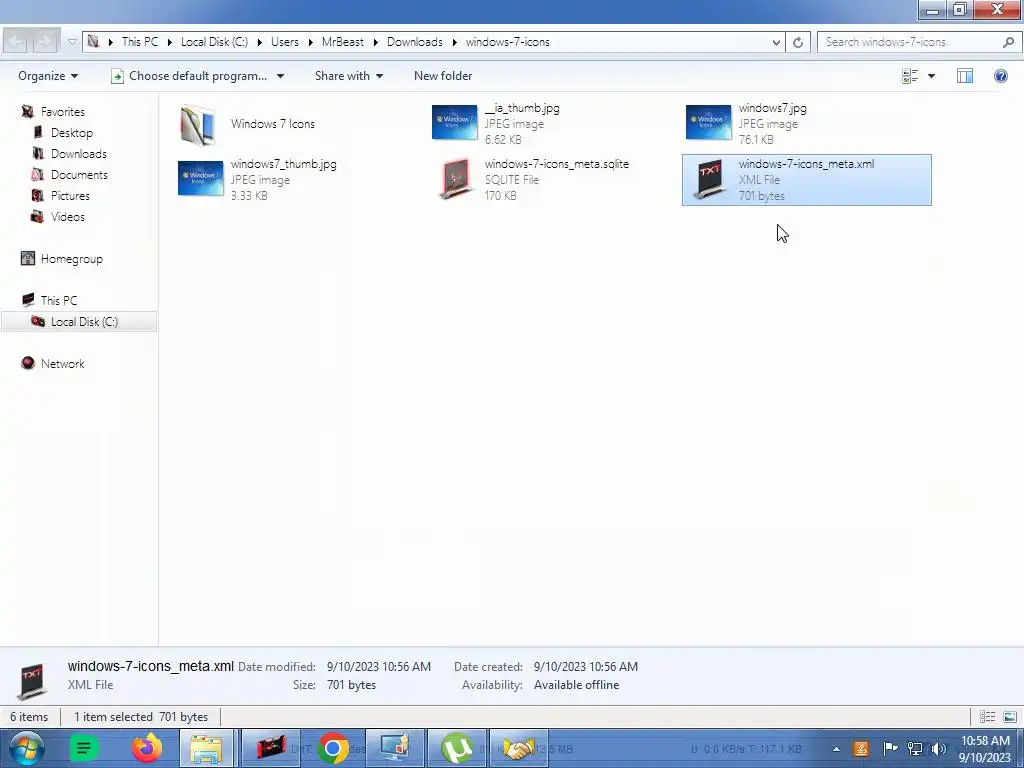The height and width of the screenshot is (768, 1024).
Task: Open Desktop in navigation pane
Action: tap(72, 133)
